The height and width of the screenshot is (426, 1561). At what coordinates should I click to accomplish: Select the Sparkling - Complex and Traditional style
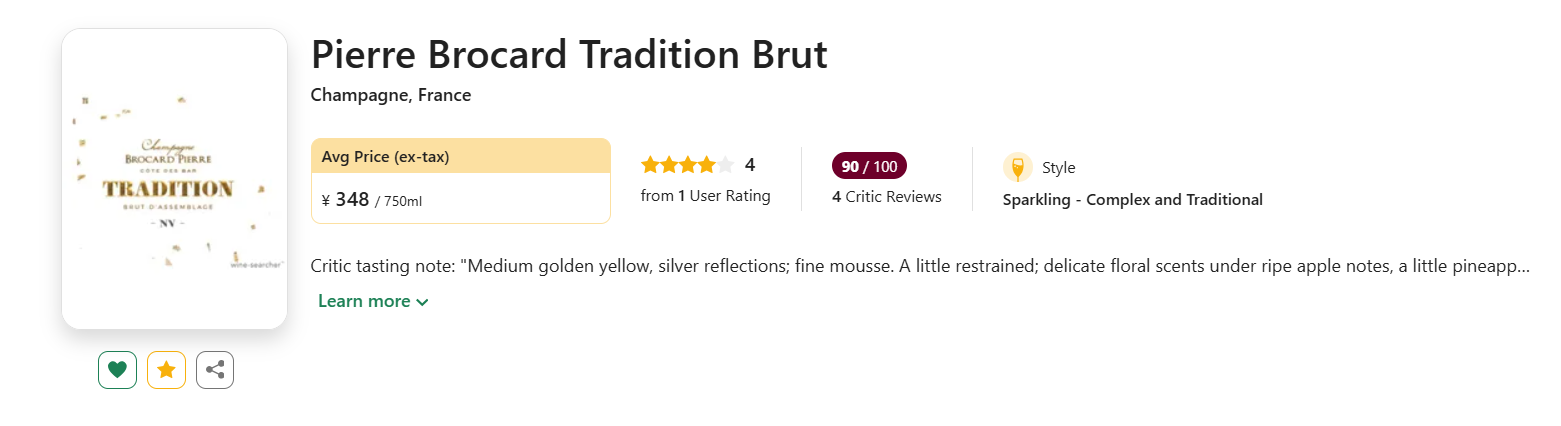tap(1132, 200)
